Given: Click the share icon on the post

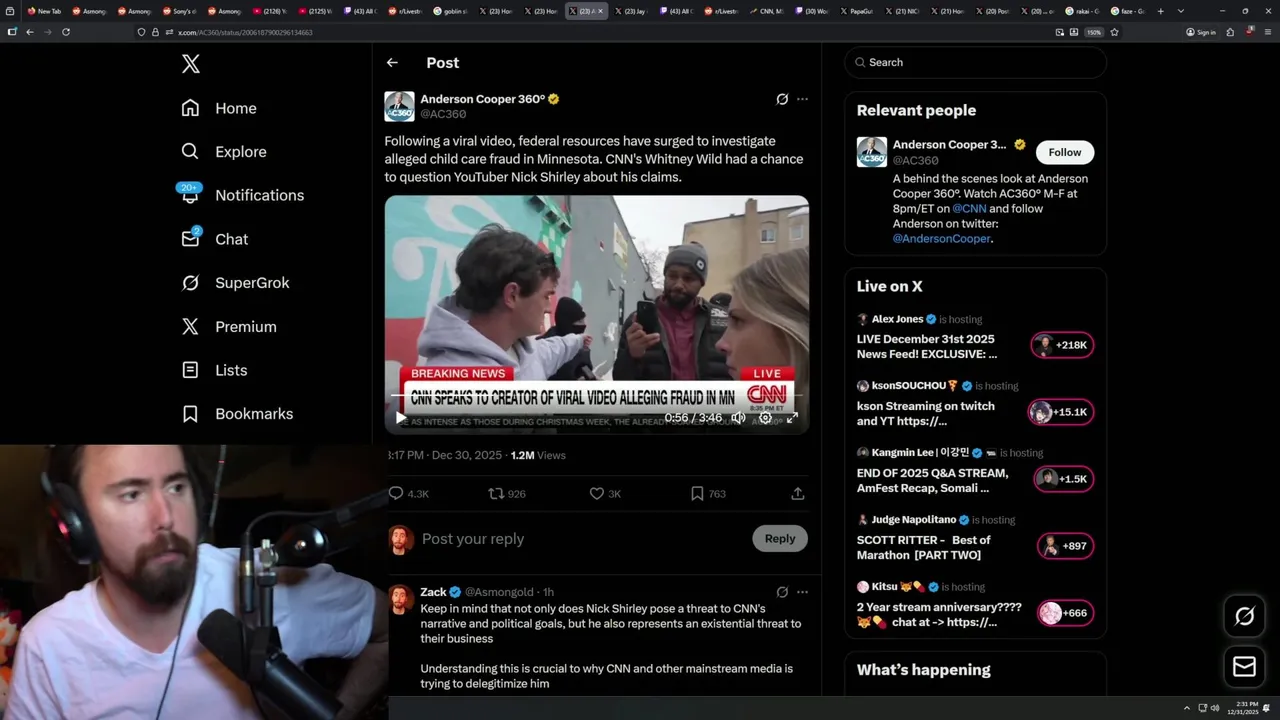Looking at the screenshot, I should [x=797, y=494].
